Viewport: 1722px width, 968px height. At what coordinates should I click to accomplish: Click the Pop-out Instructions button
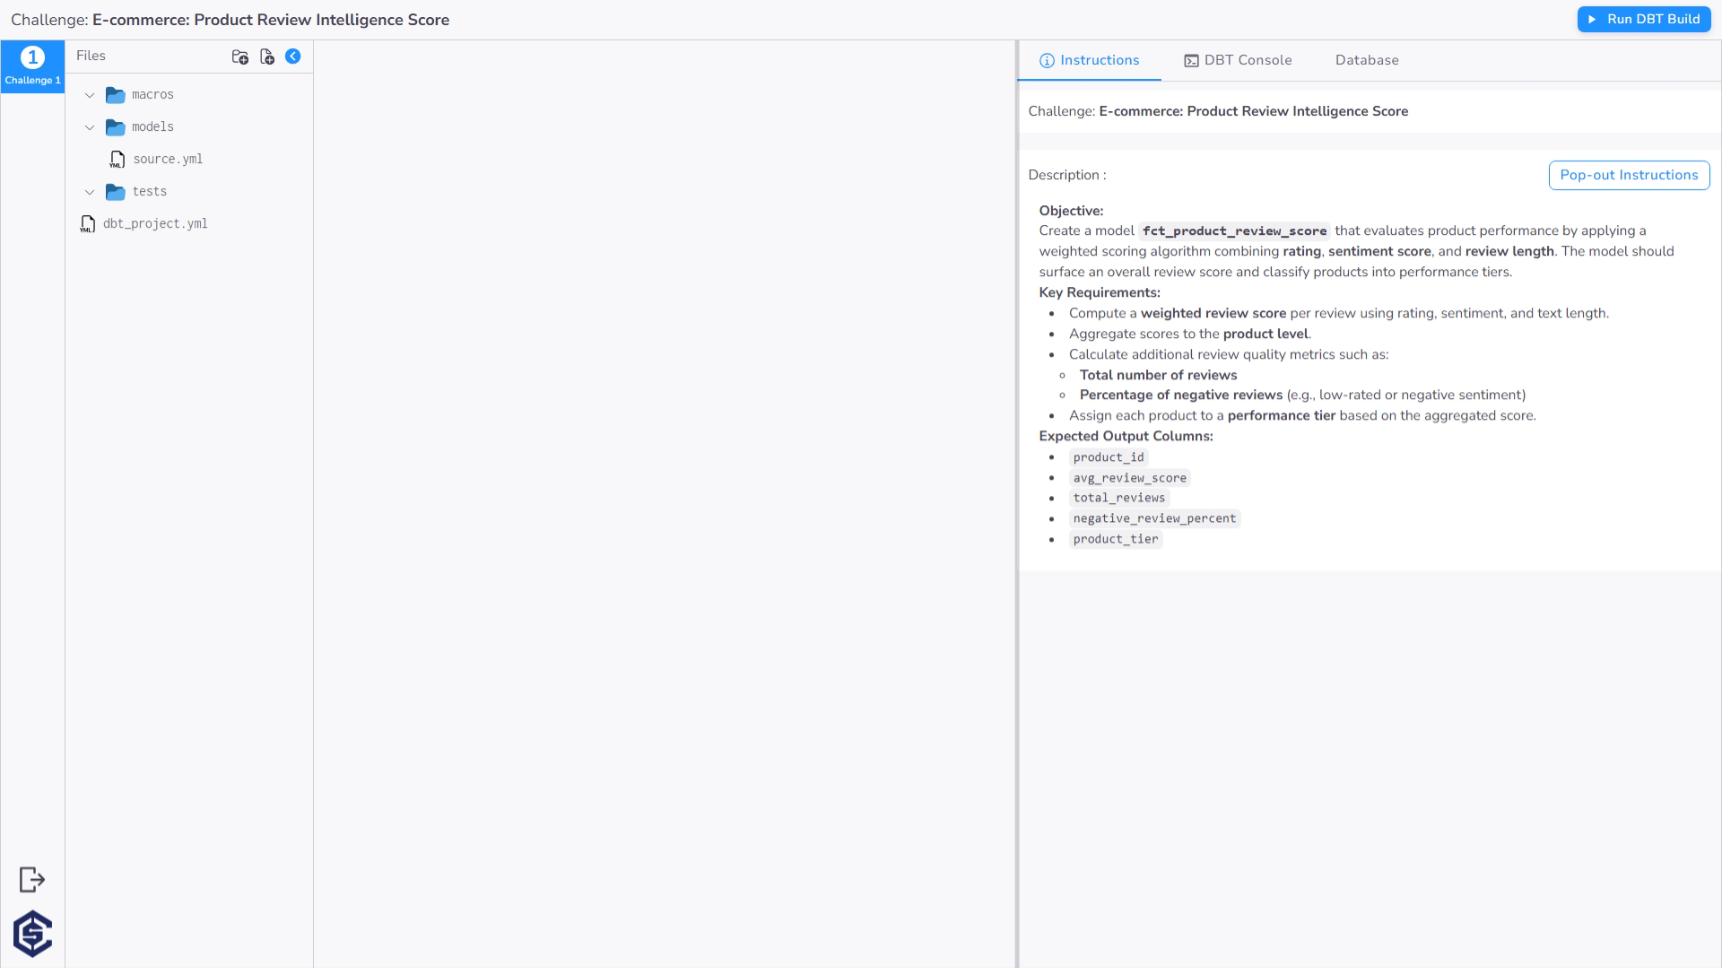[x=1628, y=175]
